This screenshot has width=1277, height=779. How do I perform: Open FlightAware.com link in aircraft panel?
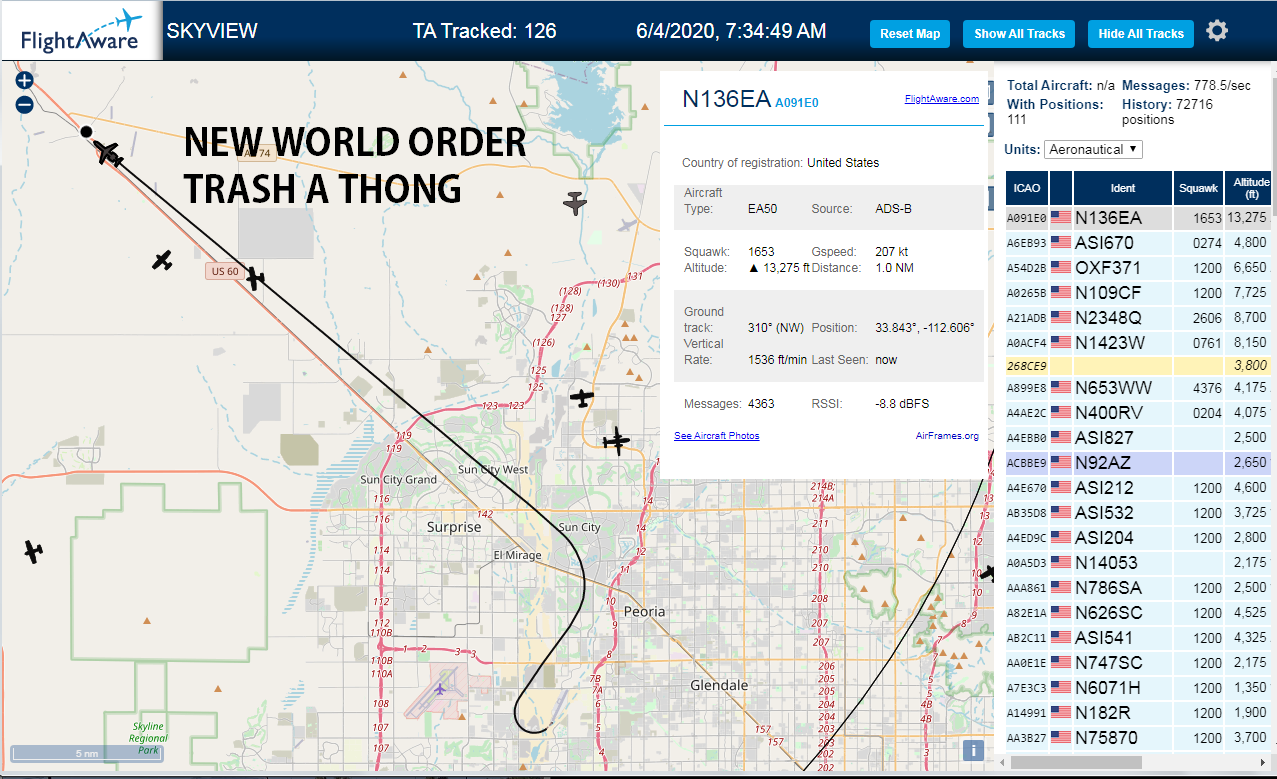(x=942, y=99)
